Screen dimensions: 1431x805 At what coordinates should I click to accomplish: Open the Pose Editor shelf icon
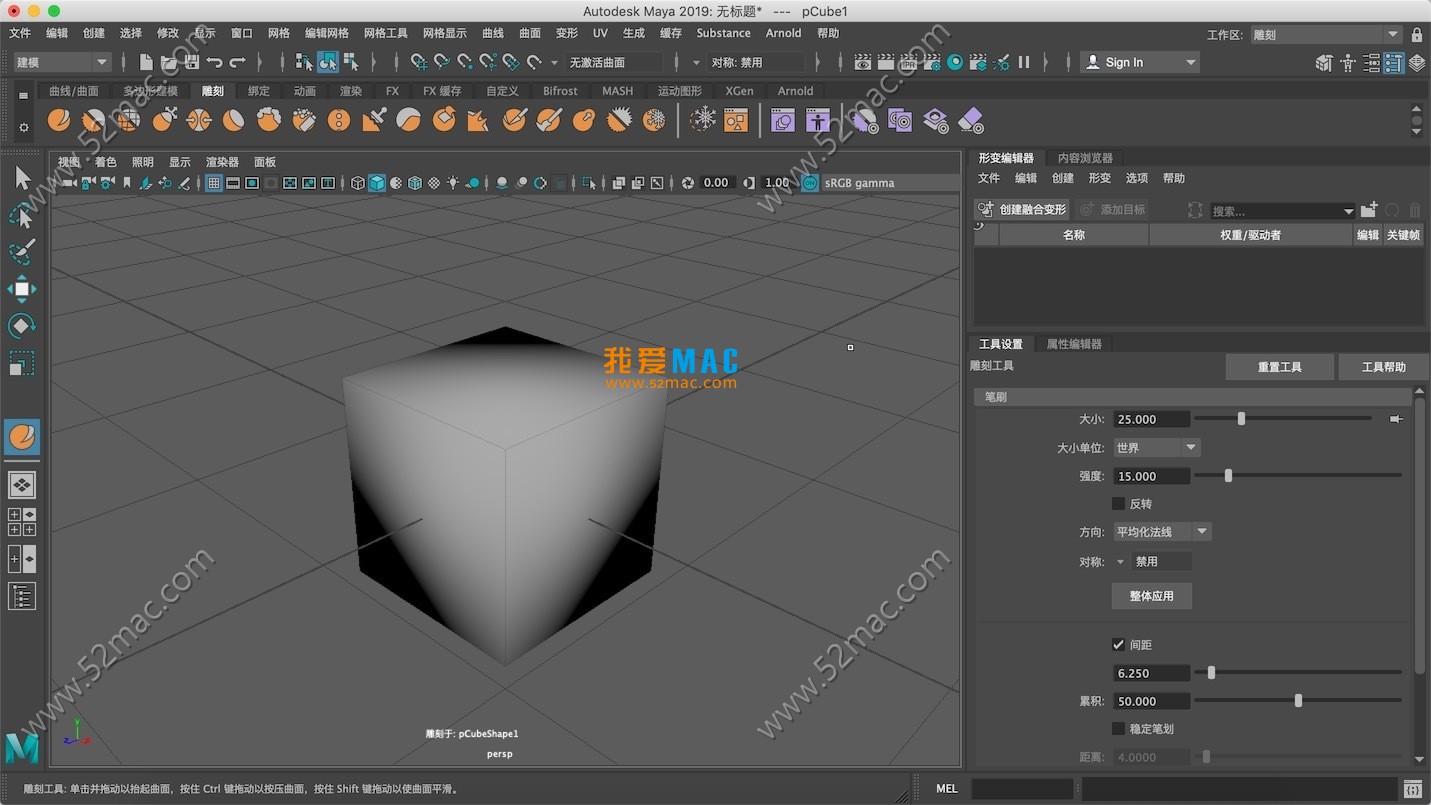tap(818, 121)
